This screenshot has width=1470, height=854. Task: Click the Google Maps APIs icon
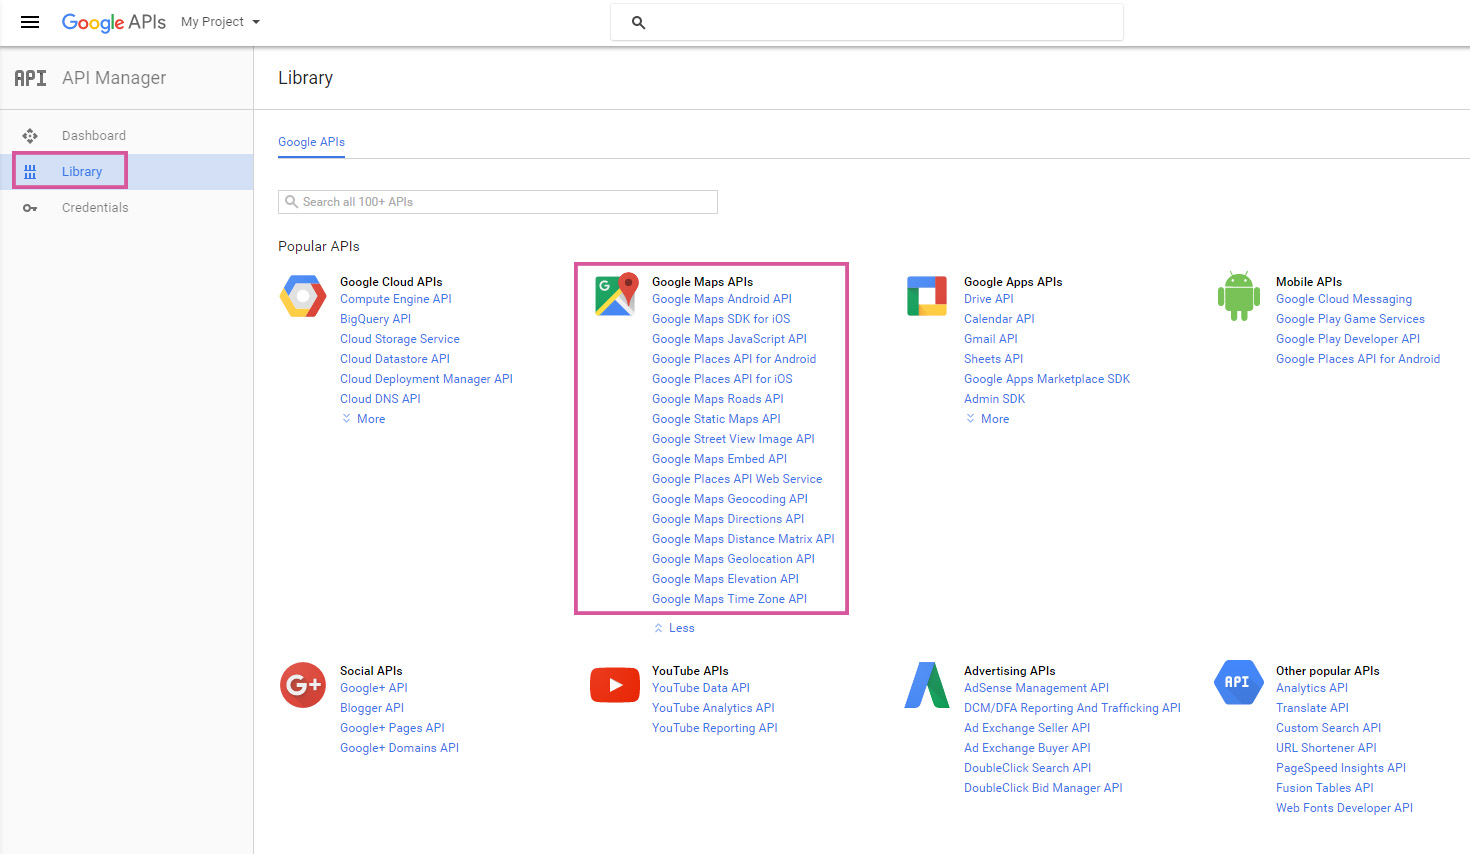click(x=616, y=295)
